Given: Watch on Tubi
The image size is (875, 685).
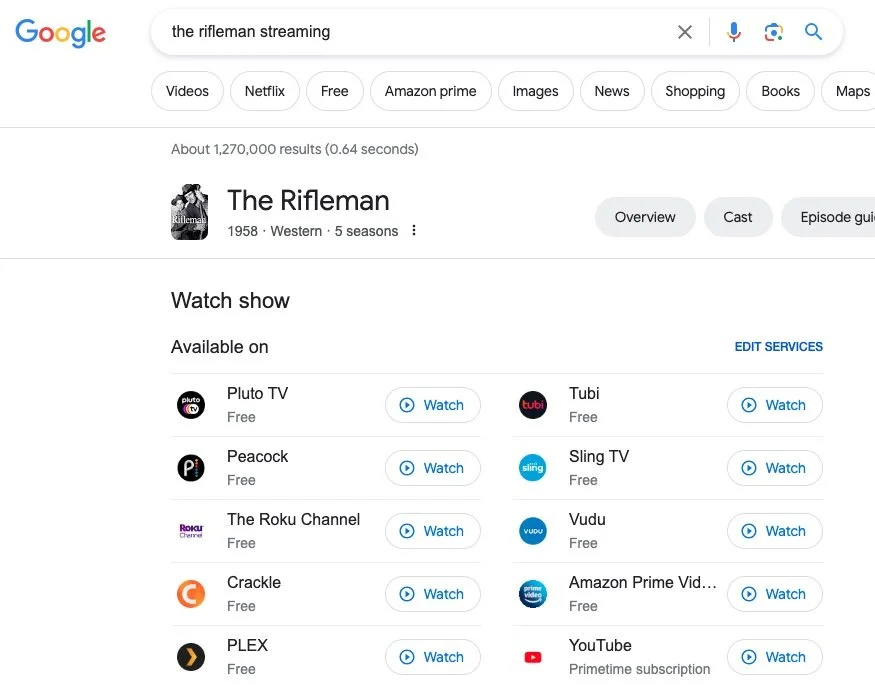Looking at the screenshot, I should click(775, 405).
